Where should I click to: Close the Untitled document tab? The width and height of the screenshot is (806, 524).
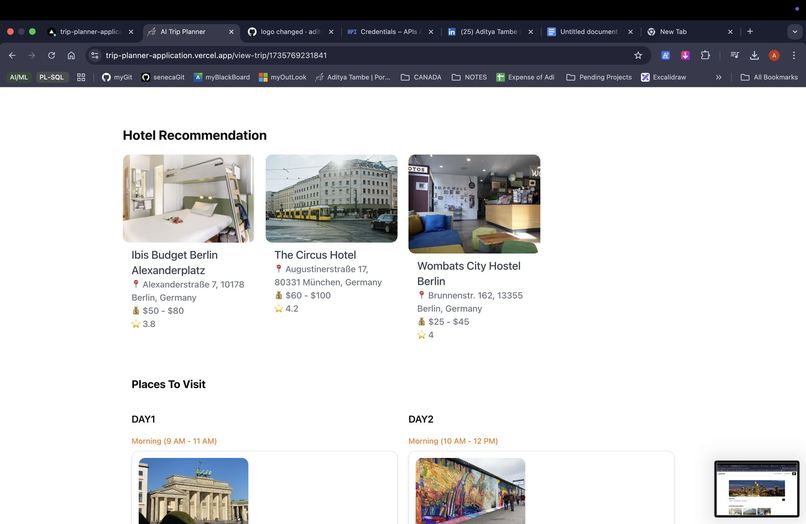click(x=631, y=32)
